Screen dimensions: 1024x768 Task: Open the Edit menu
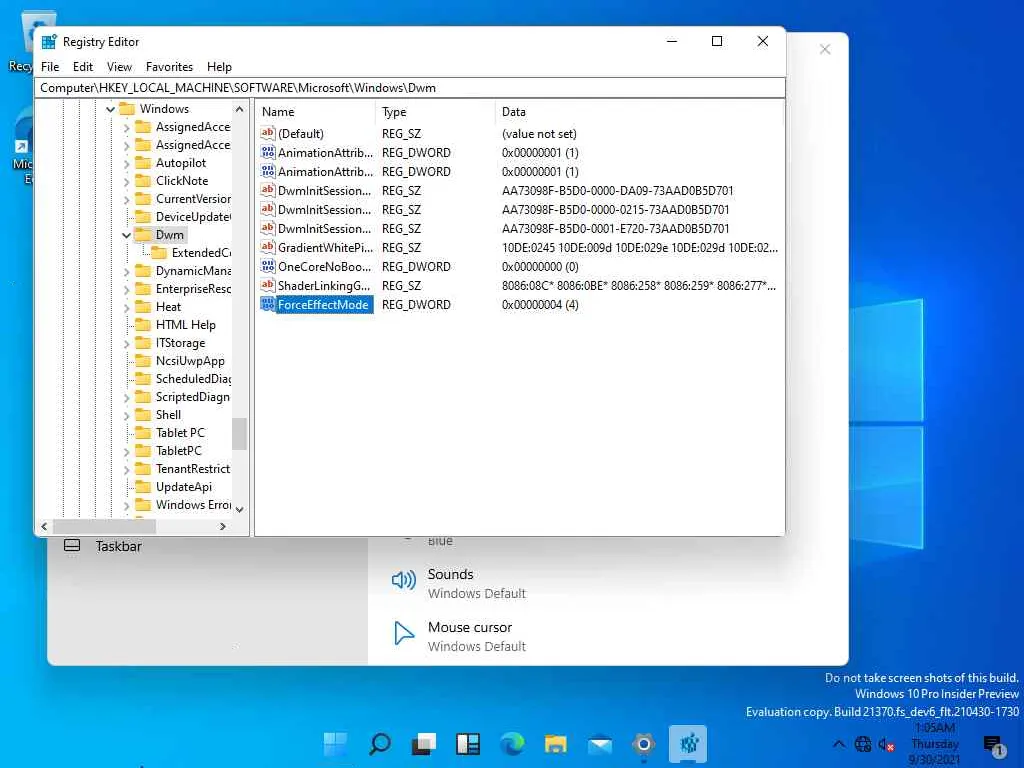83,67
